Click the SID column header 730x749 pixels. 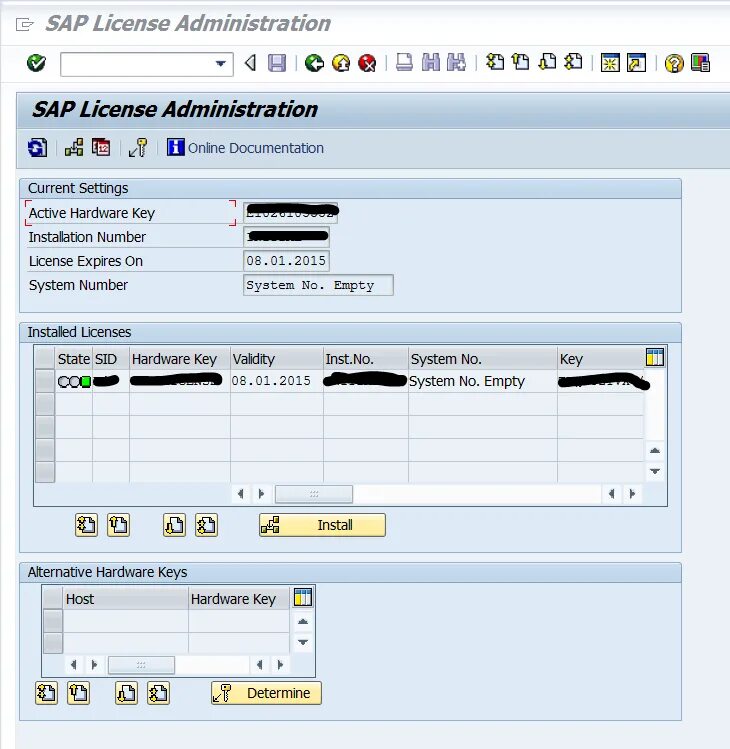coord(111,359)
